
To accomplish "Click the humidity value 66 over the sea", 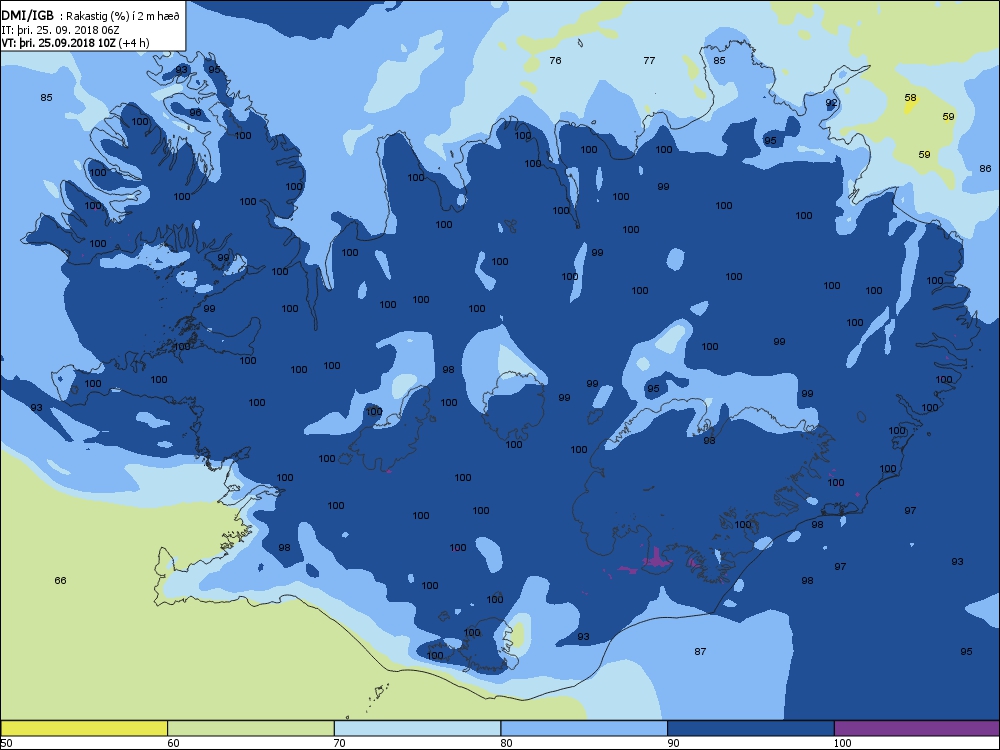I will click(61, 580).
